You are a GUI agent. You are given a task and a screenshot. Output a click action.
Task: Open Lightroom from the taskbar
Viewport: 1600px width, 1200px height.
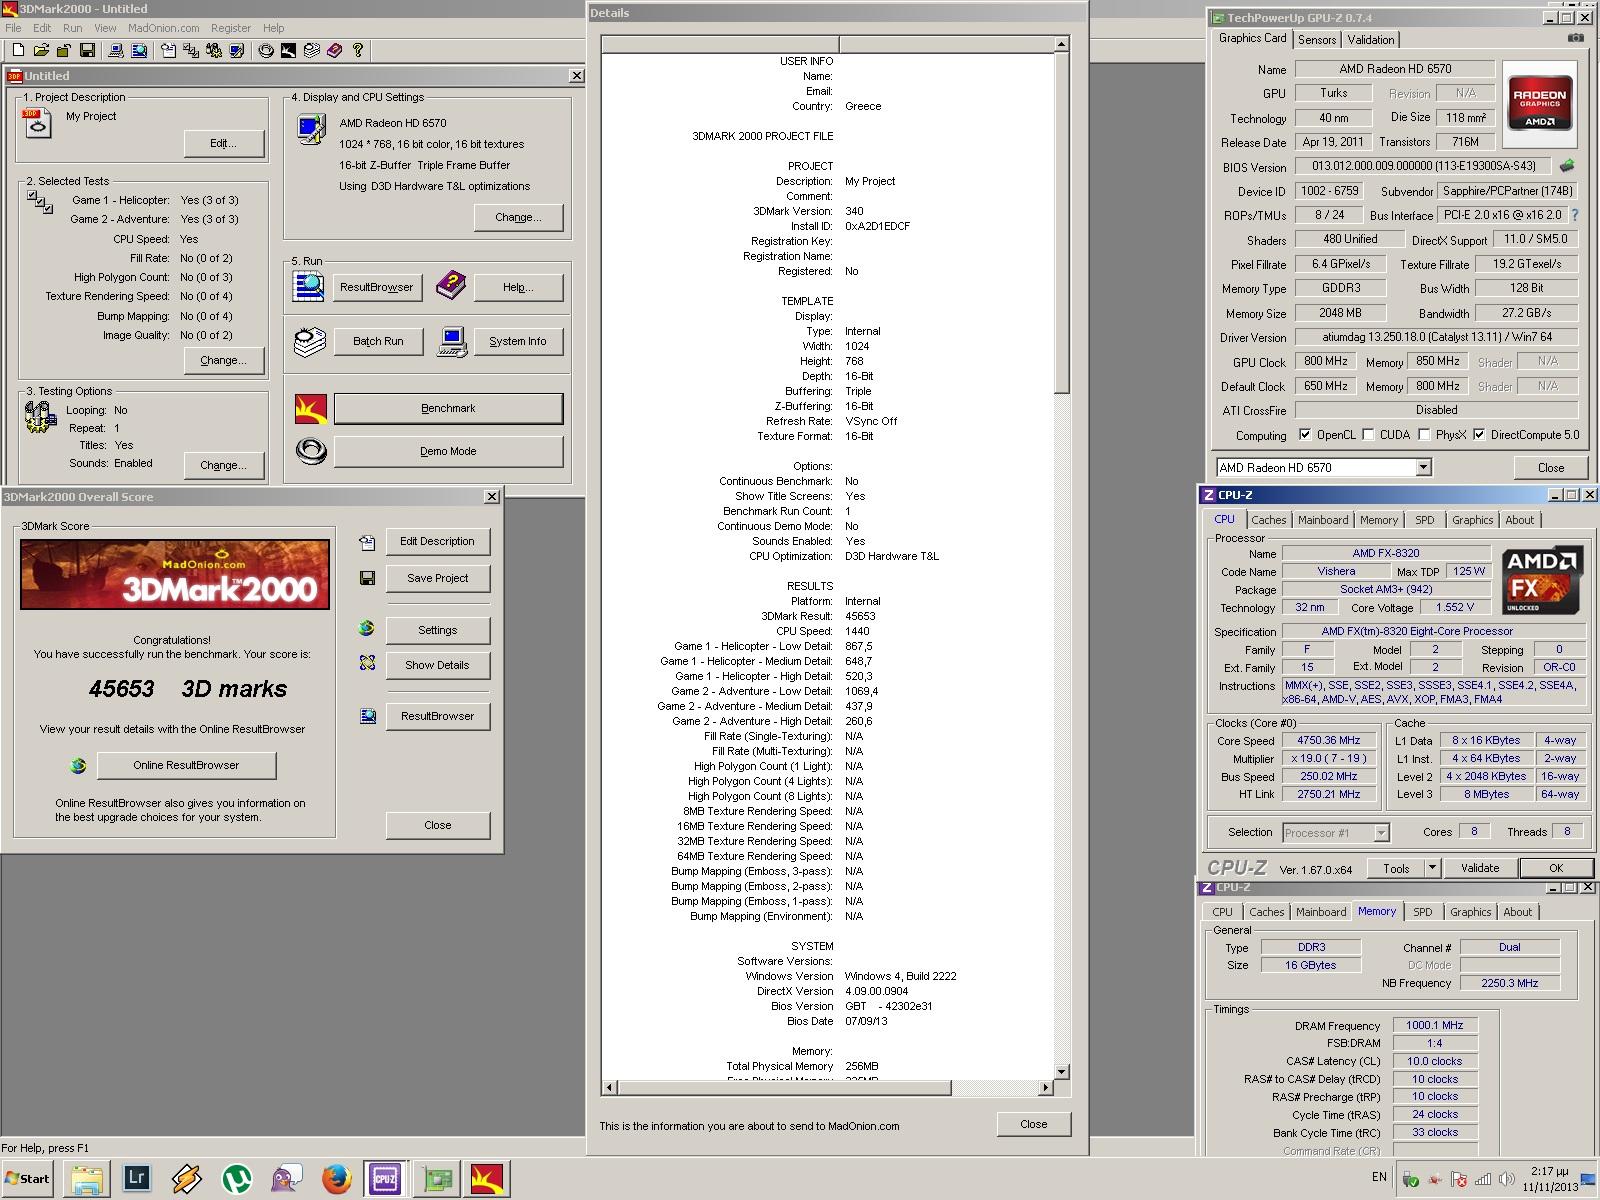tap(136, 1179)
